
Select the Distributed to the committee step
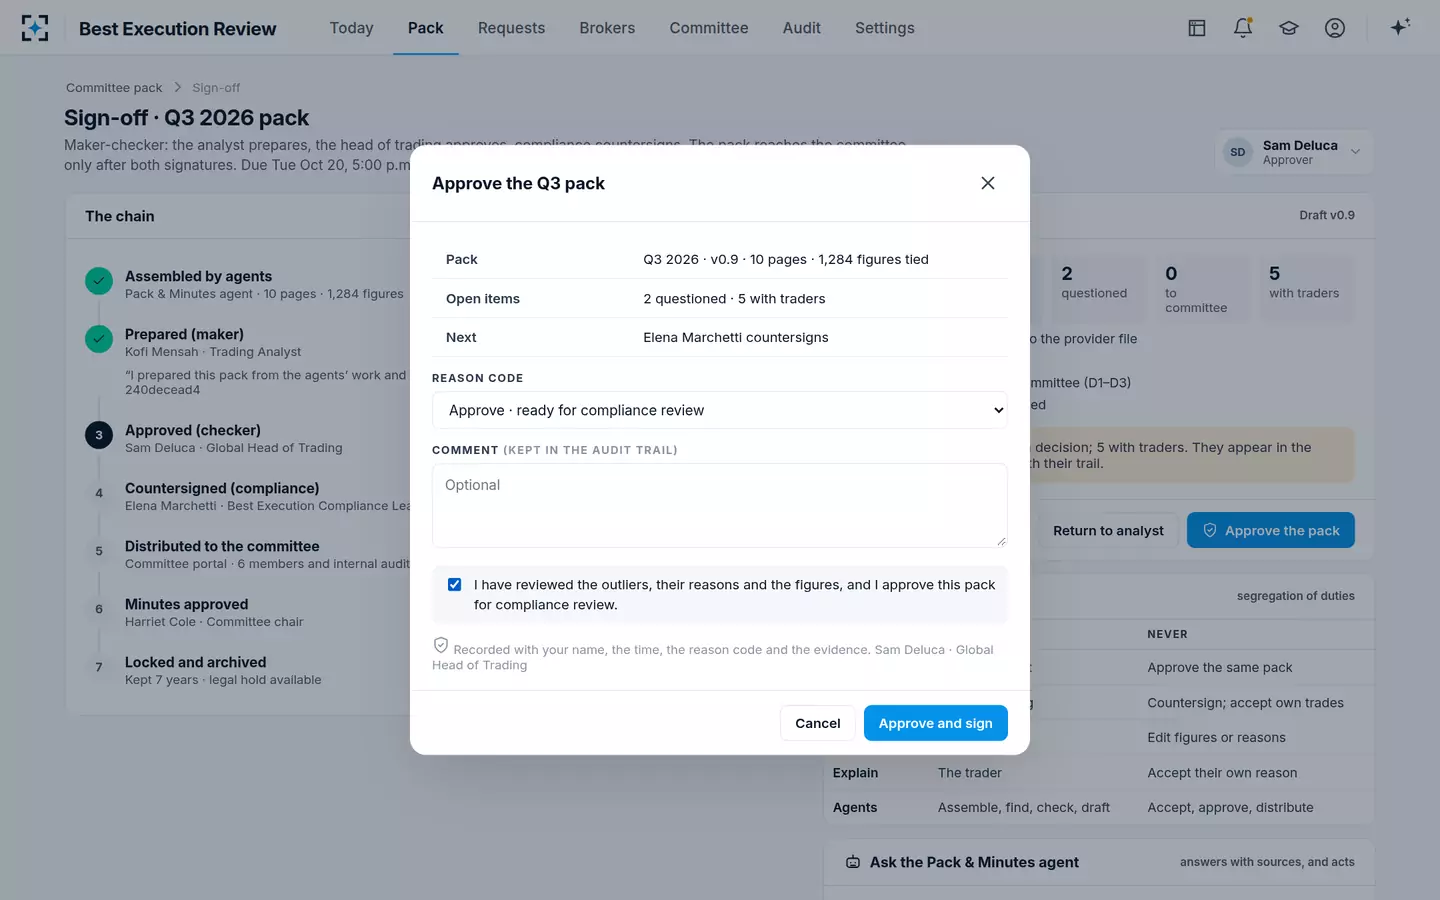222,546
